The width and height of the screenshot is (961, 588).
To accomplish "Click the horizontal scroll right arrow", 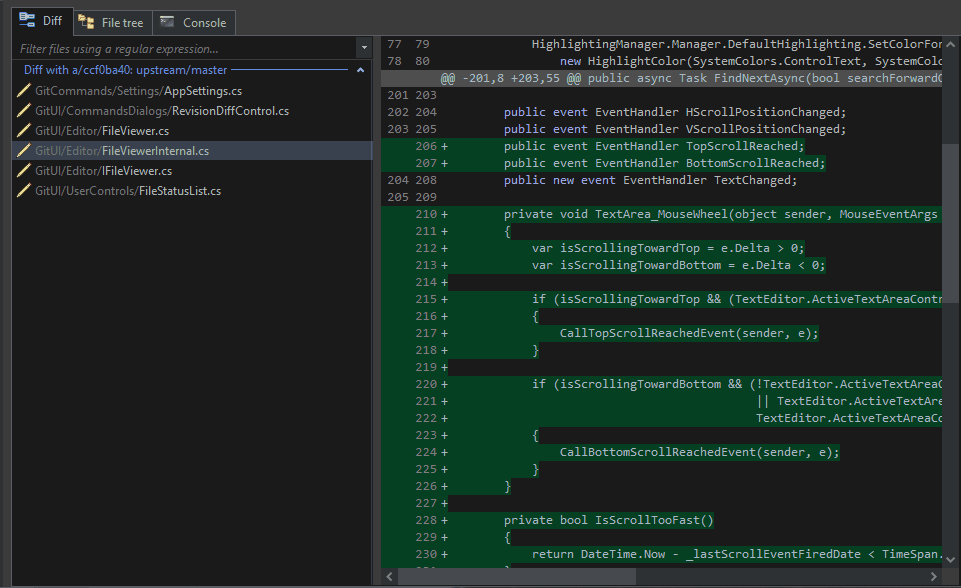I will point(933,576).
